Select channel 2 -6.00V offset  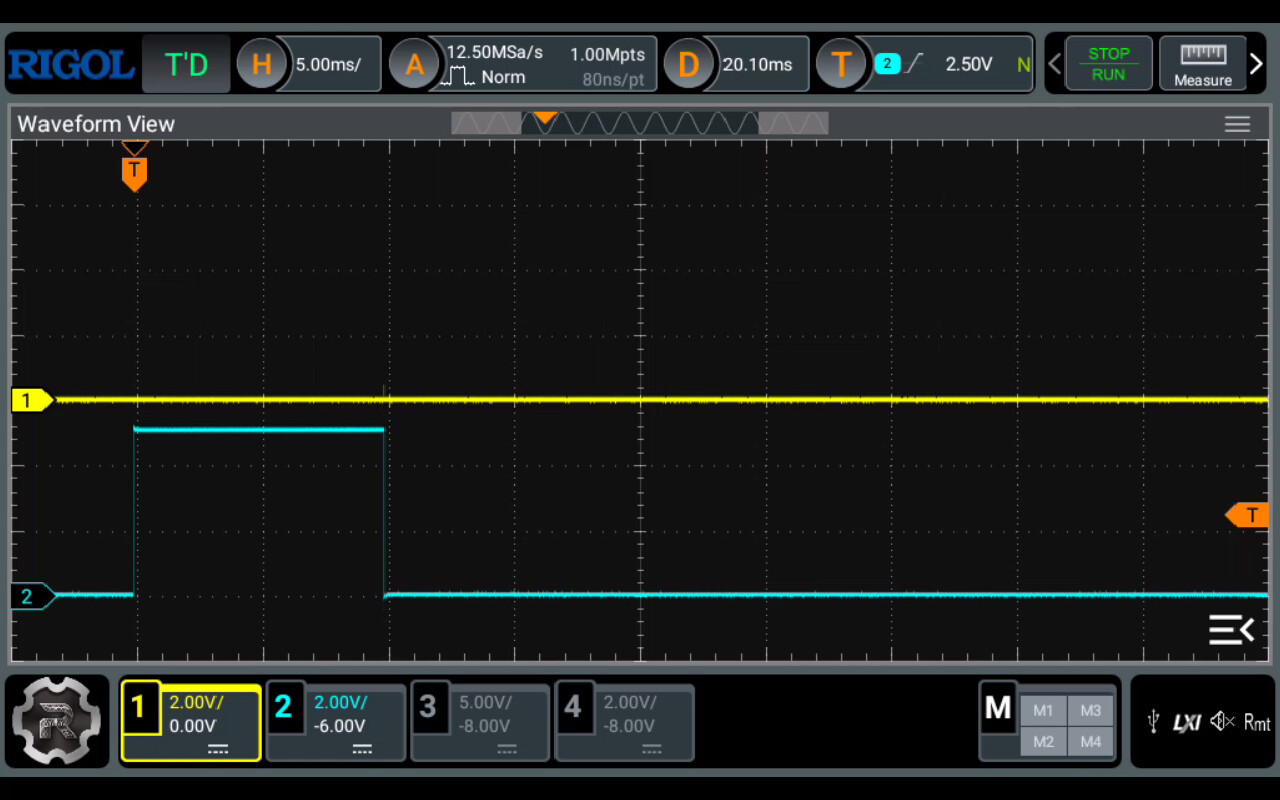340,726
